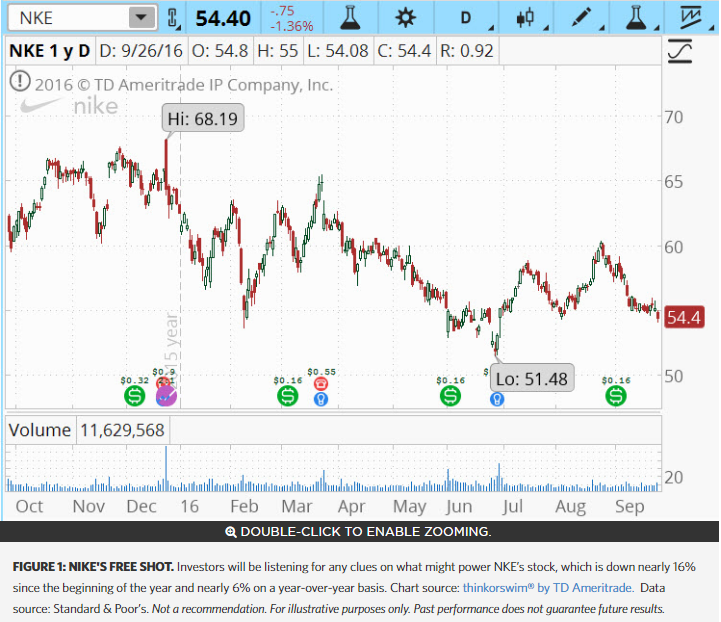
Task: Click the 'H: 55' high value
Action: (x=278, y=51)
